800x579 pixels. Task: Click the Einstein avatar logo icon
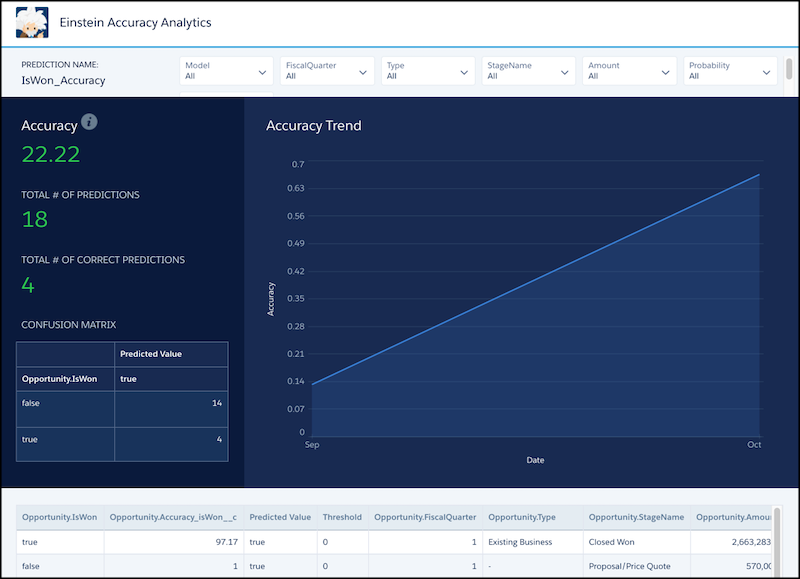point(32,22)
